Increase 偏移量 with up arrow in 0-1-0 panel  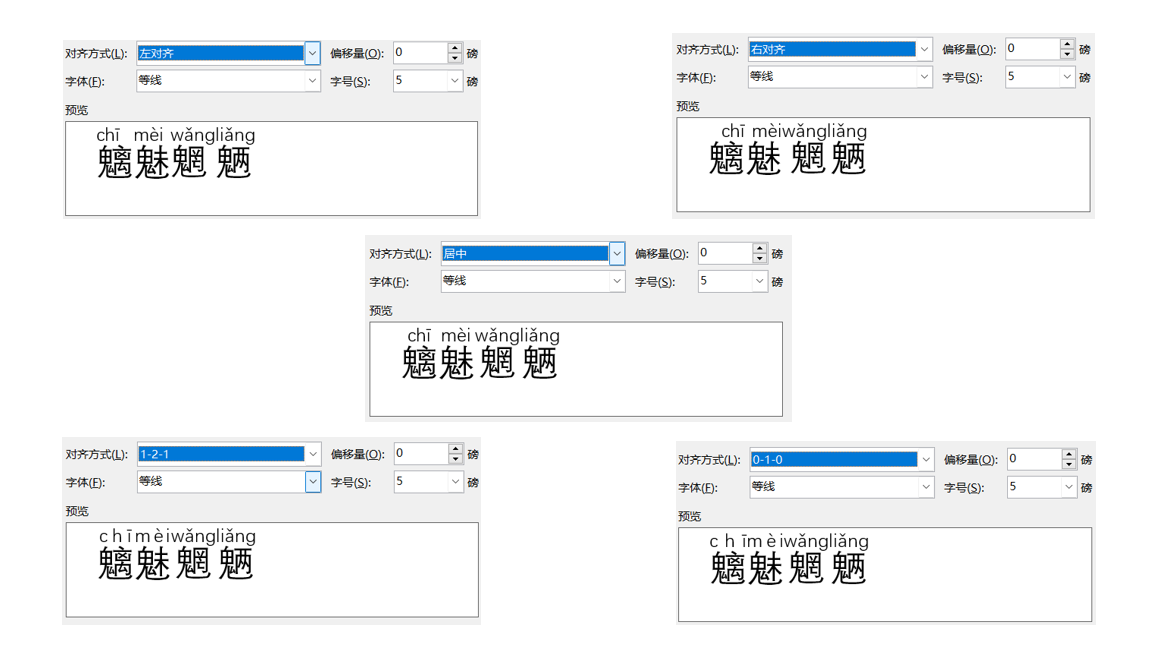pos(1069,454)
